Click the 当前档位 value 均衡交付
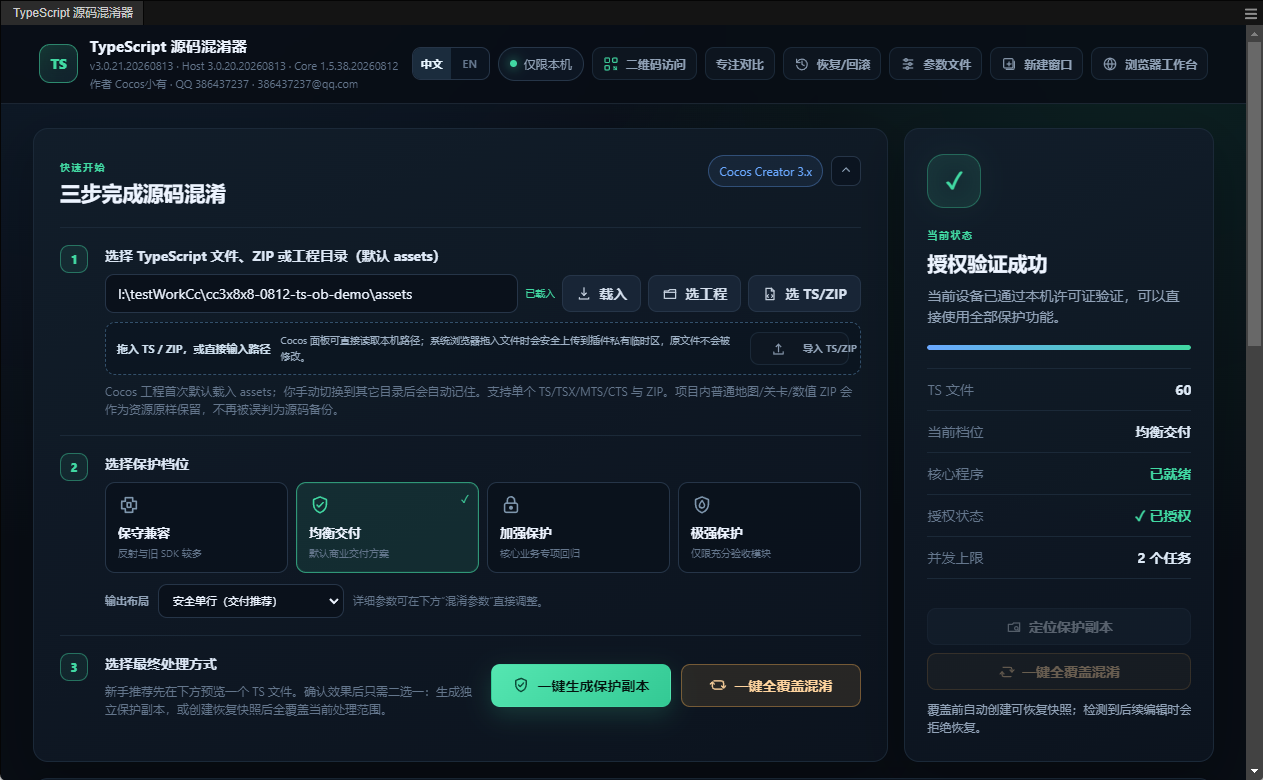The image size is (1263, 780). 1162,432
